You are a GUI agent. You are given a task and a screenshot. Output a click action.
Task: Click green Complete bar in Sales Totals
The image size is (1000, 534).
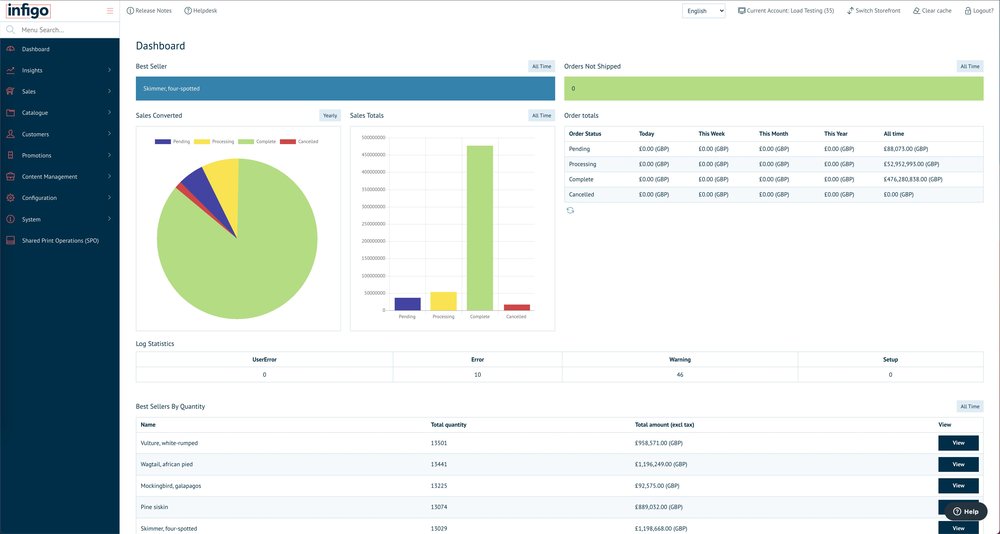point(480,228)
